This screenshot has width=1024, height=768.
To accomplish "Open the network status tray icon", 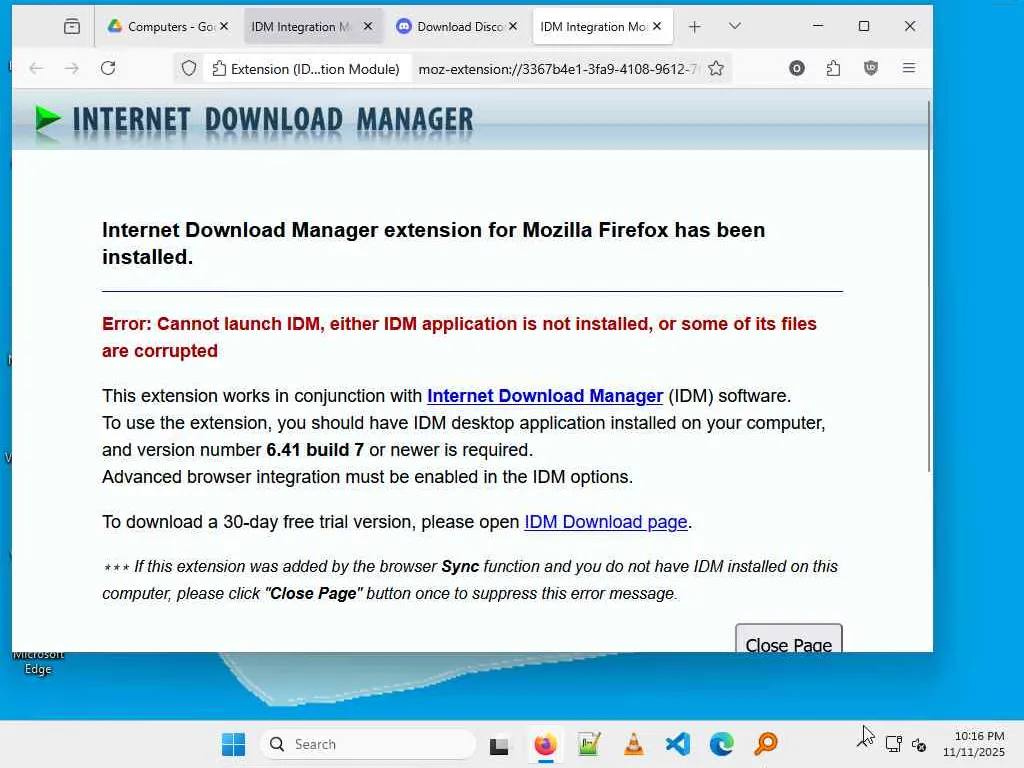I will click(x=893, y=744).
